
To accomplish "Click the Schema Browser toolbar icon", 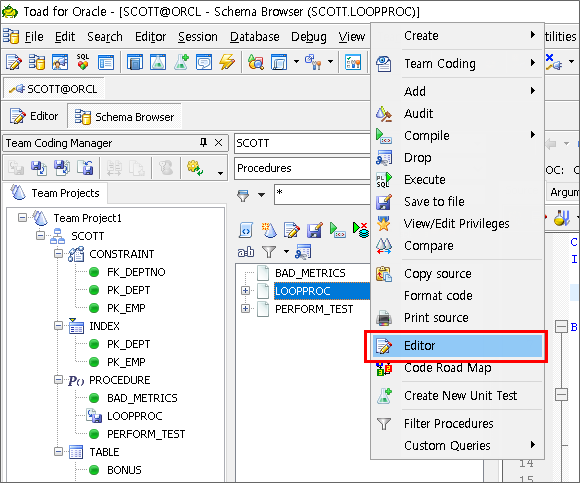I will click(37, 62).
